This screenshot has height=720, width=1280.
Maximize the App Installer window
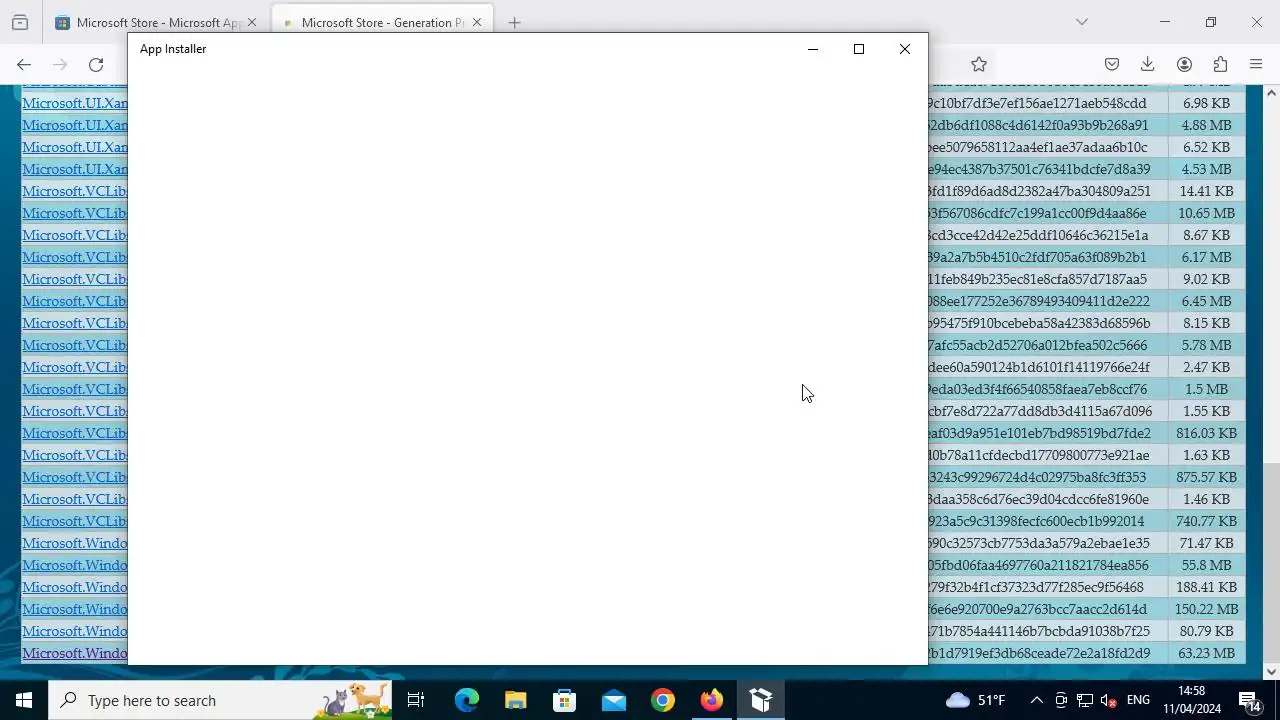click(859, 49)
